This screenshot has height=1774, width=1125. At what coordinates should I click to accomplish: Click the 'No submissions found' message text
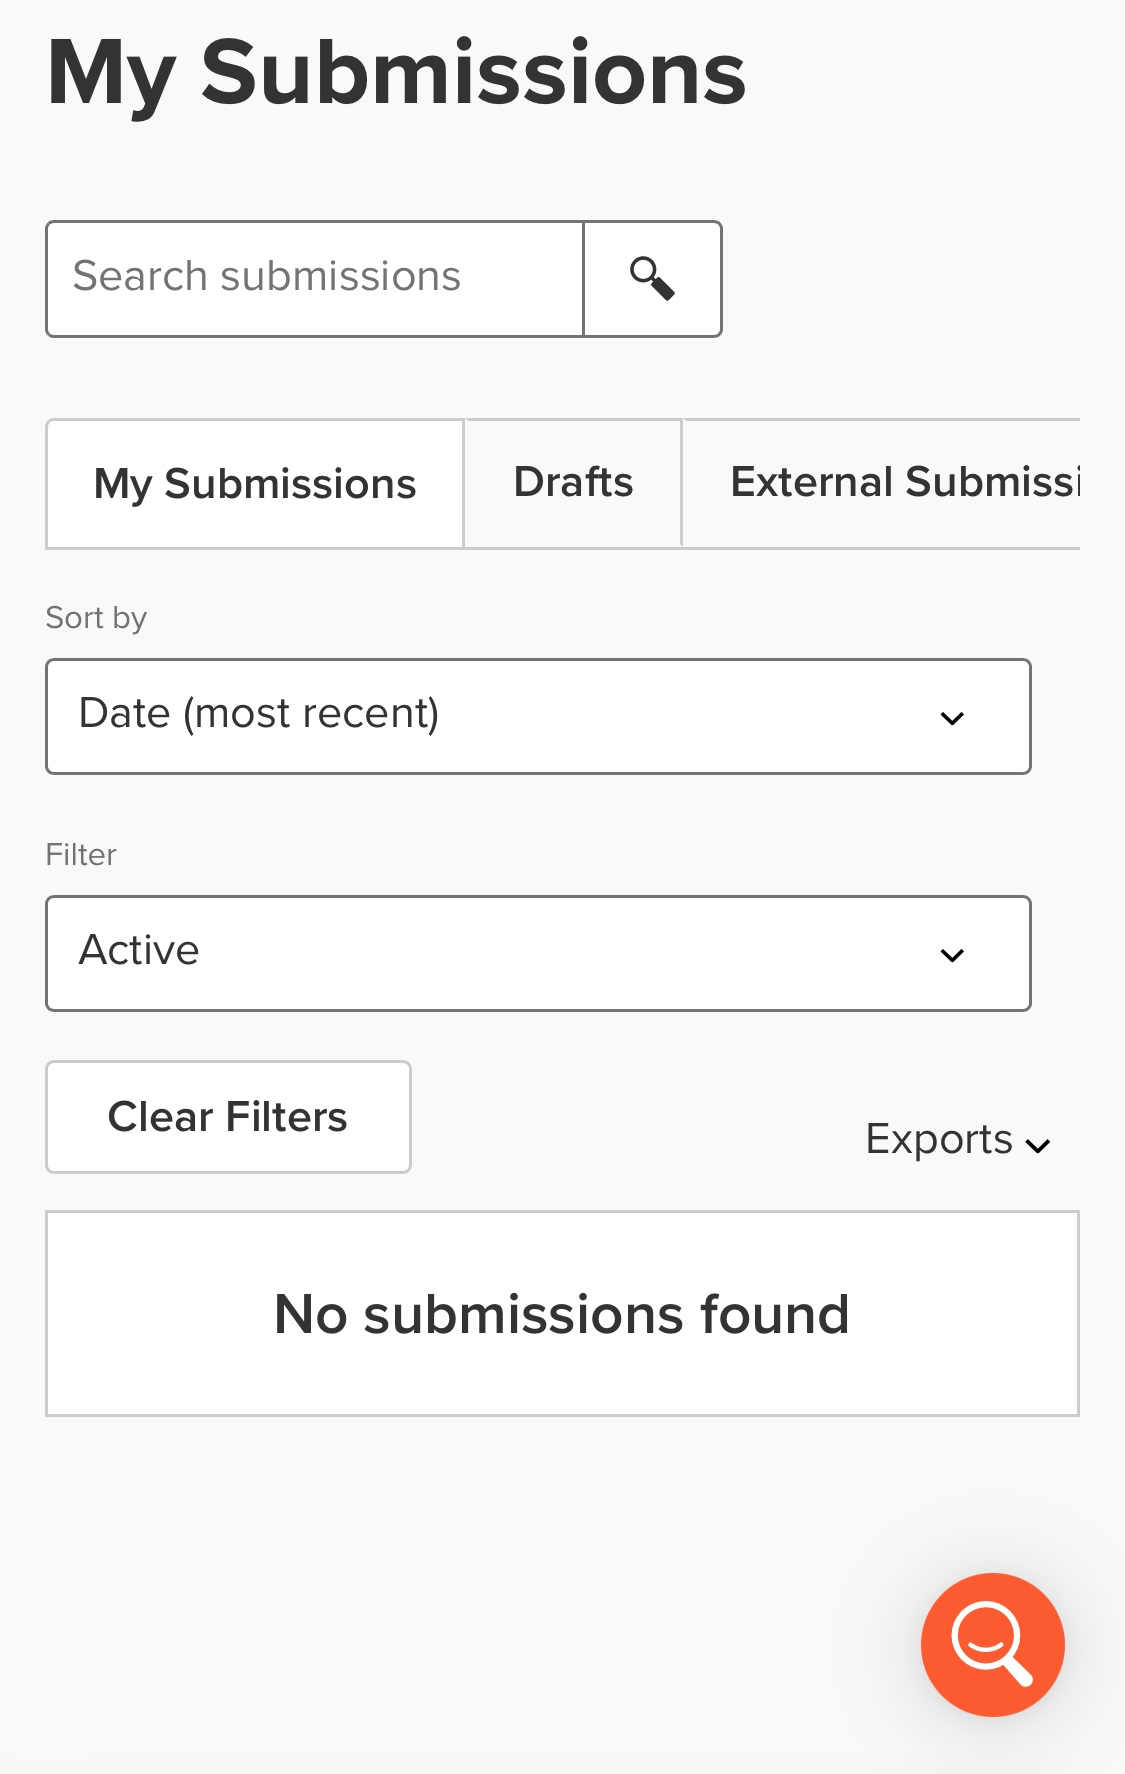[562, 1314]
